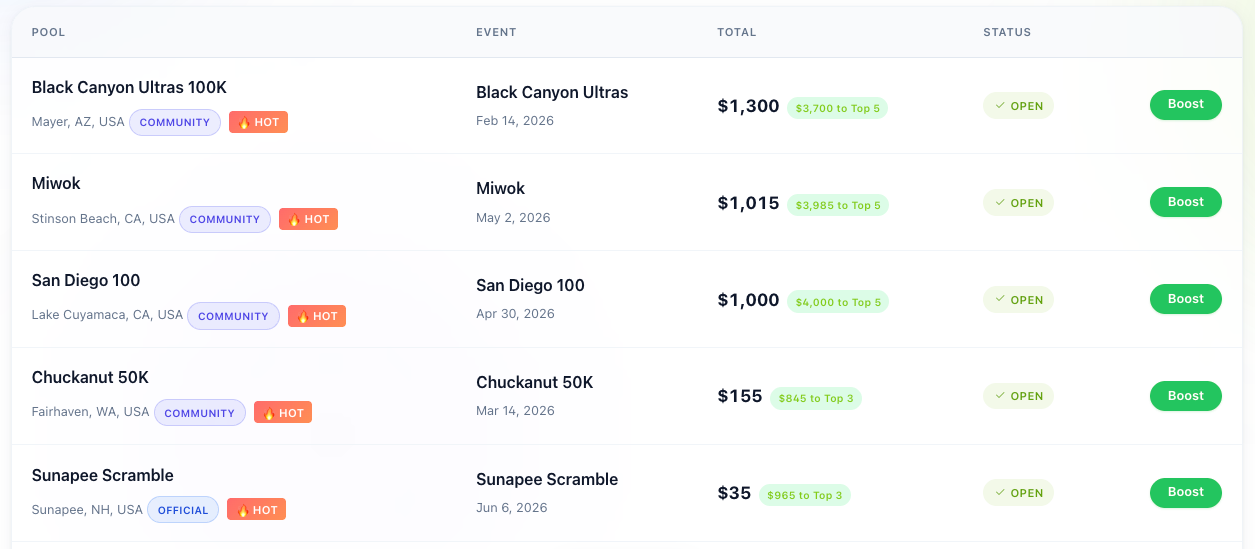Sort by the TOTAL column header

737,32
